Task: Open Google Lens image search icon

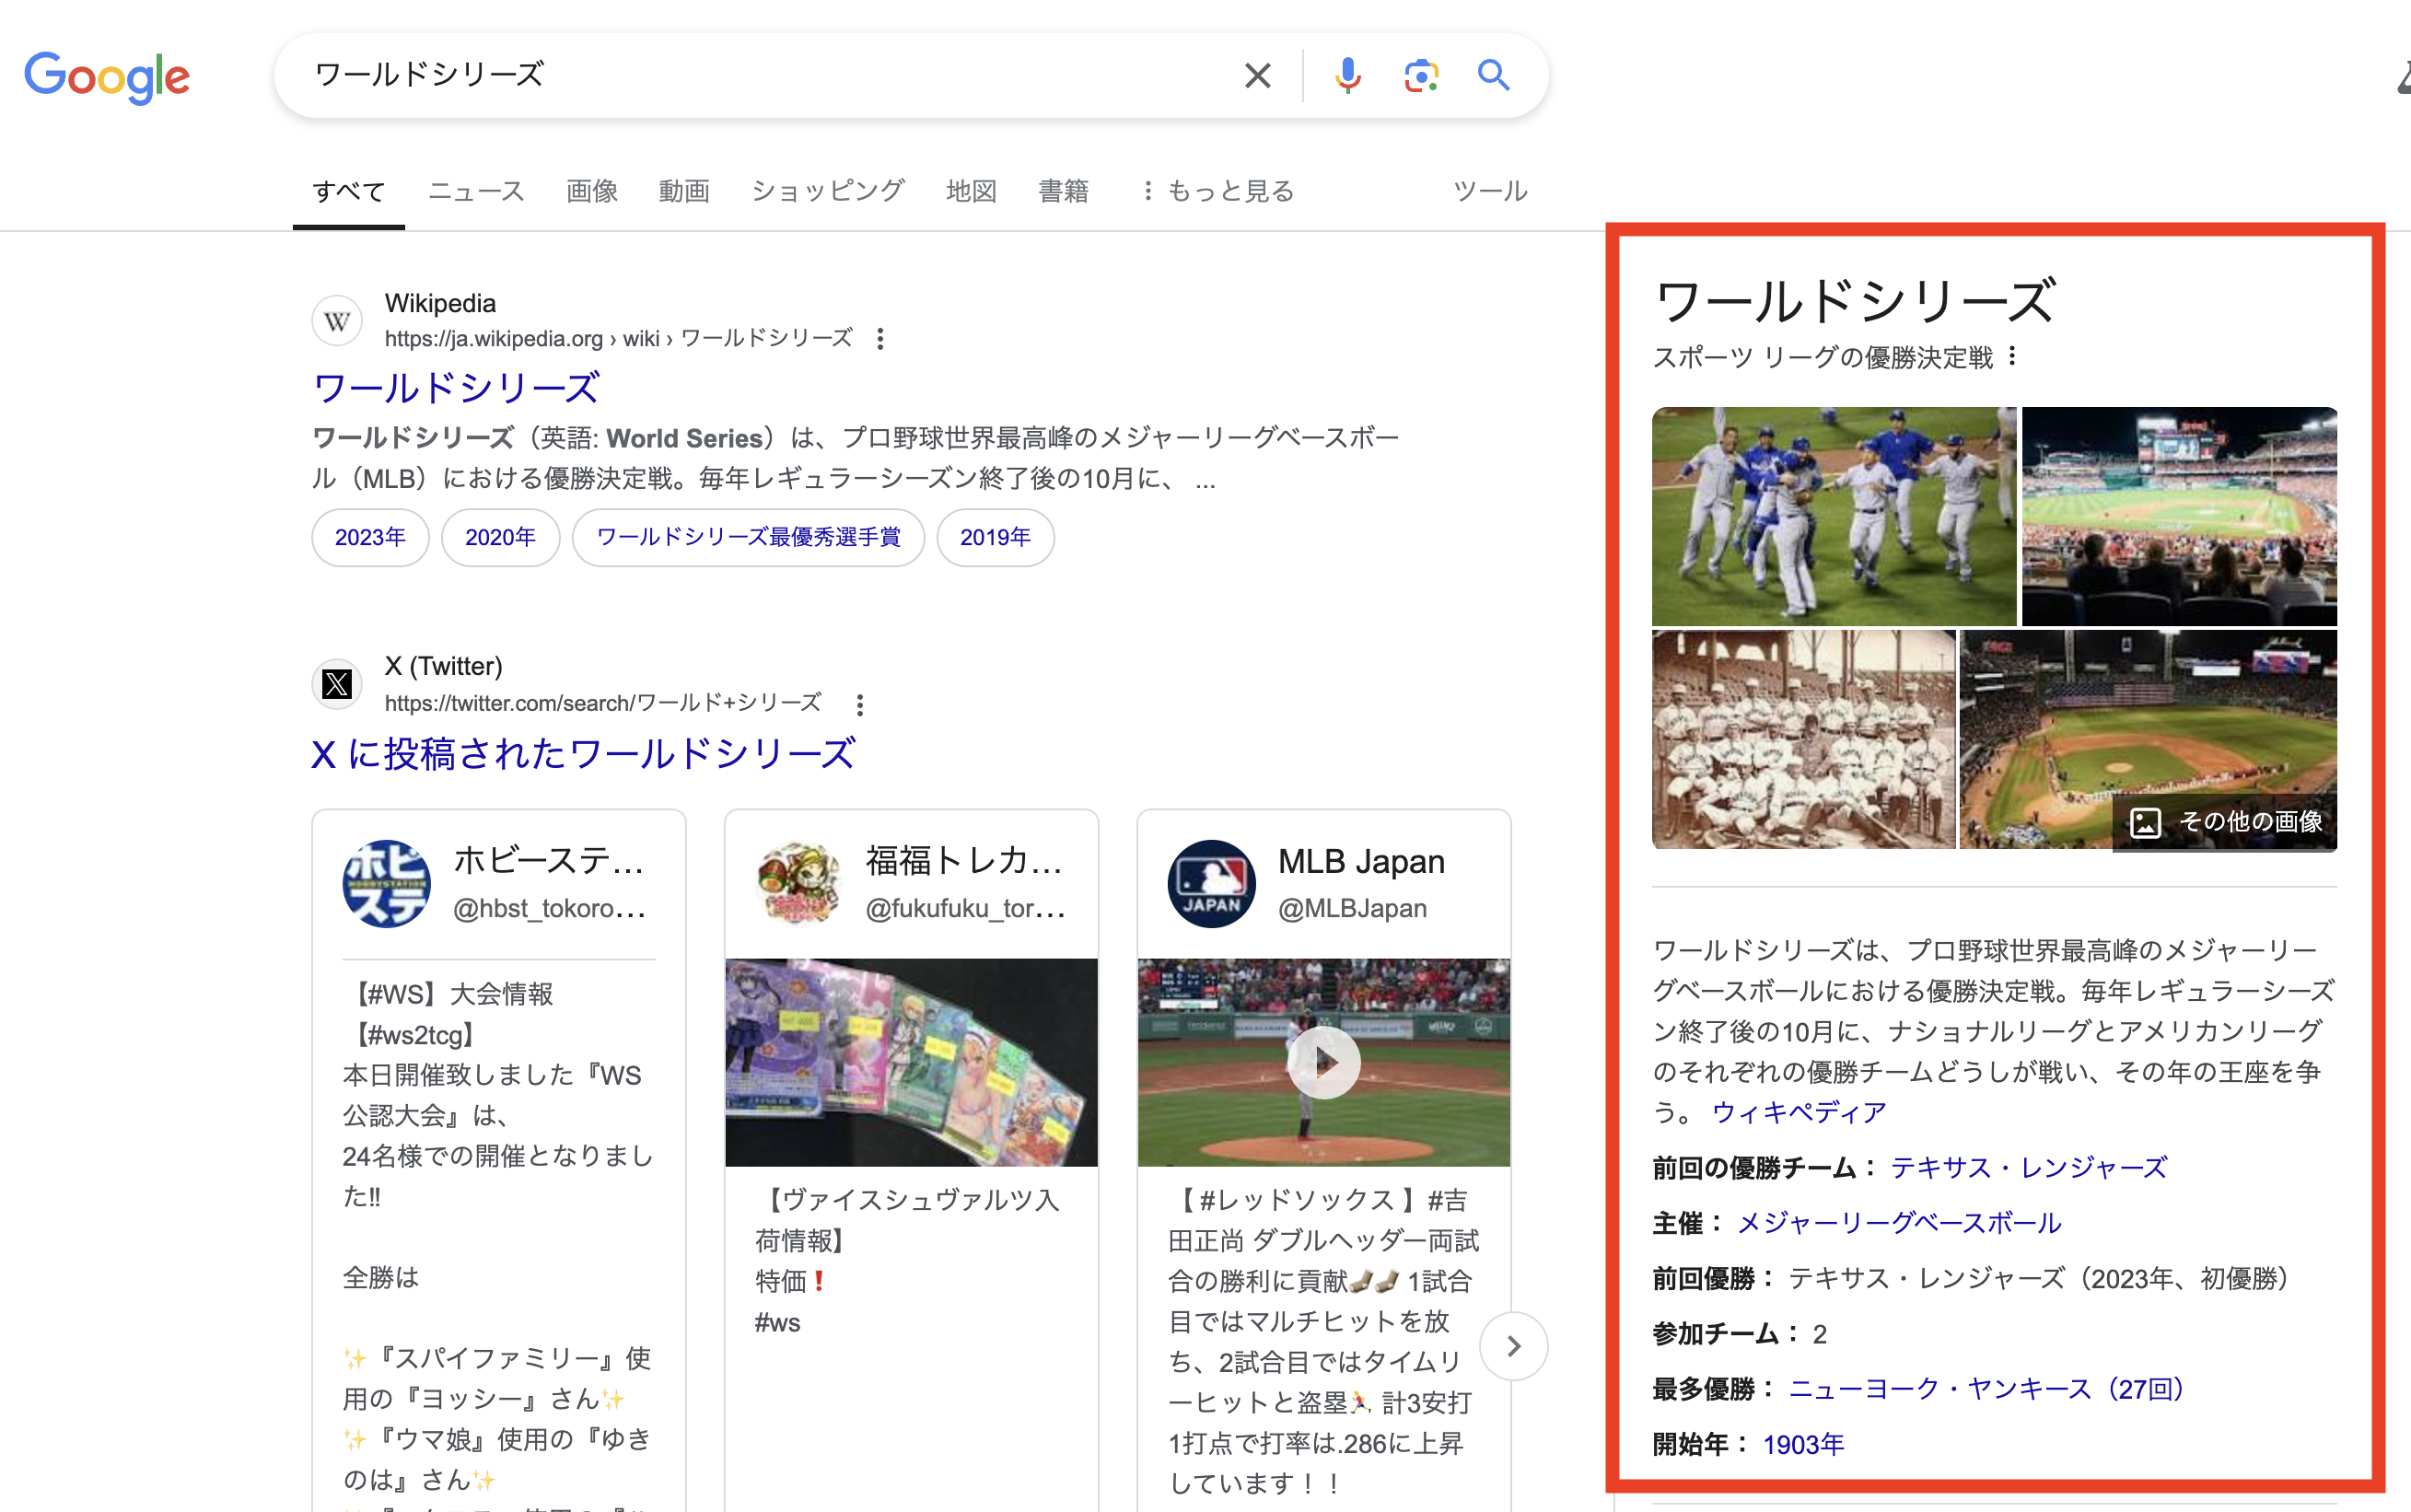Action: [x=1420, y=75]
